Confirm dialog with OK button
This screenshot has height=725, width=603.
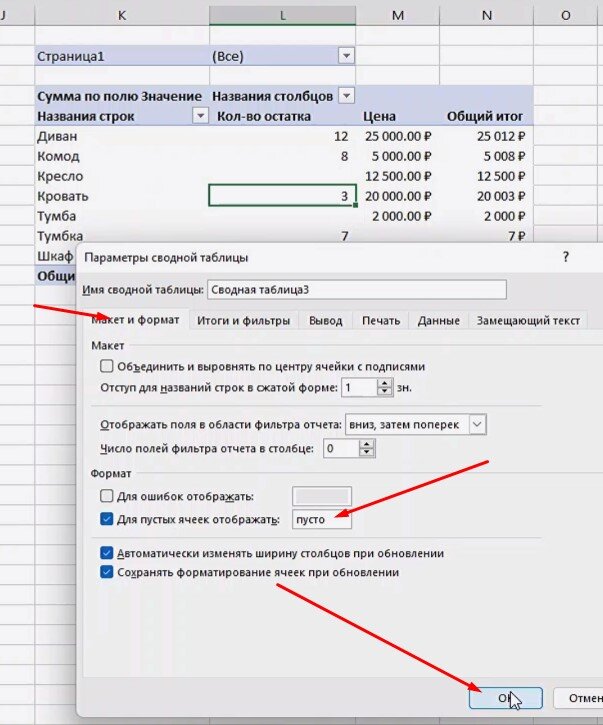(x=505, y=698)
